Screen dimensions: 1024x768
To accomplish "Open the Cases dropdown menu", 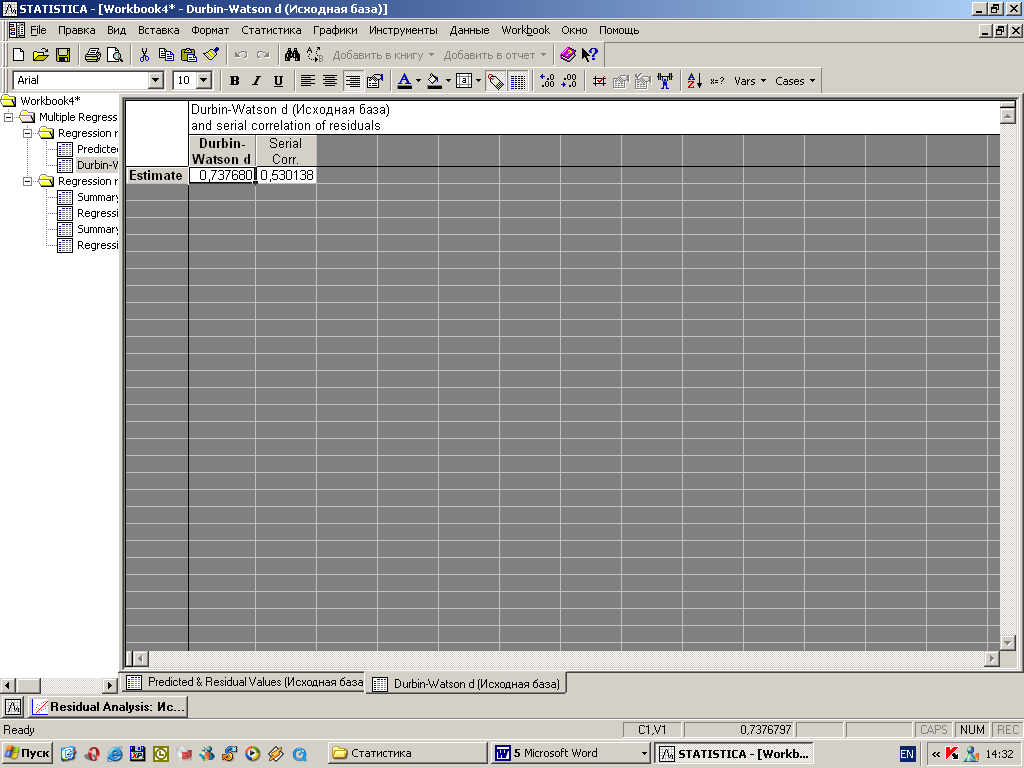I will coord(795,81).
